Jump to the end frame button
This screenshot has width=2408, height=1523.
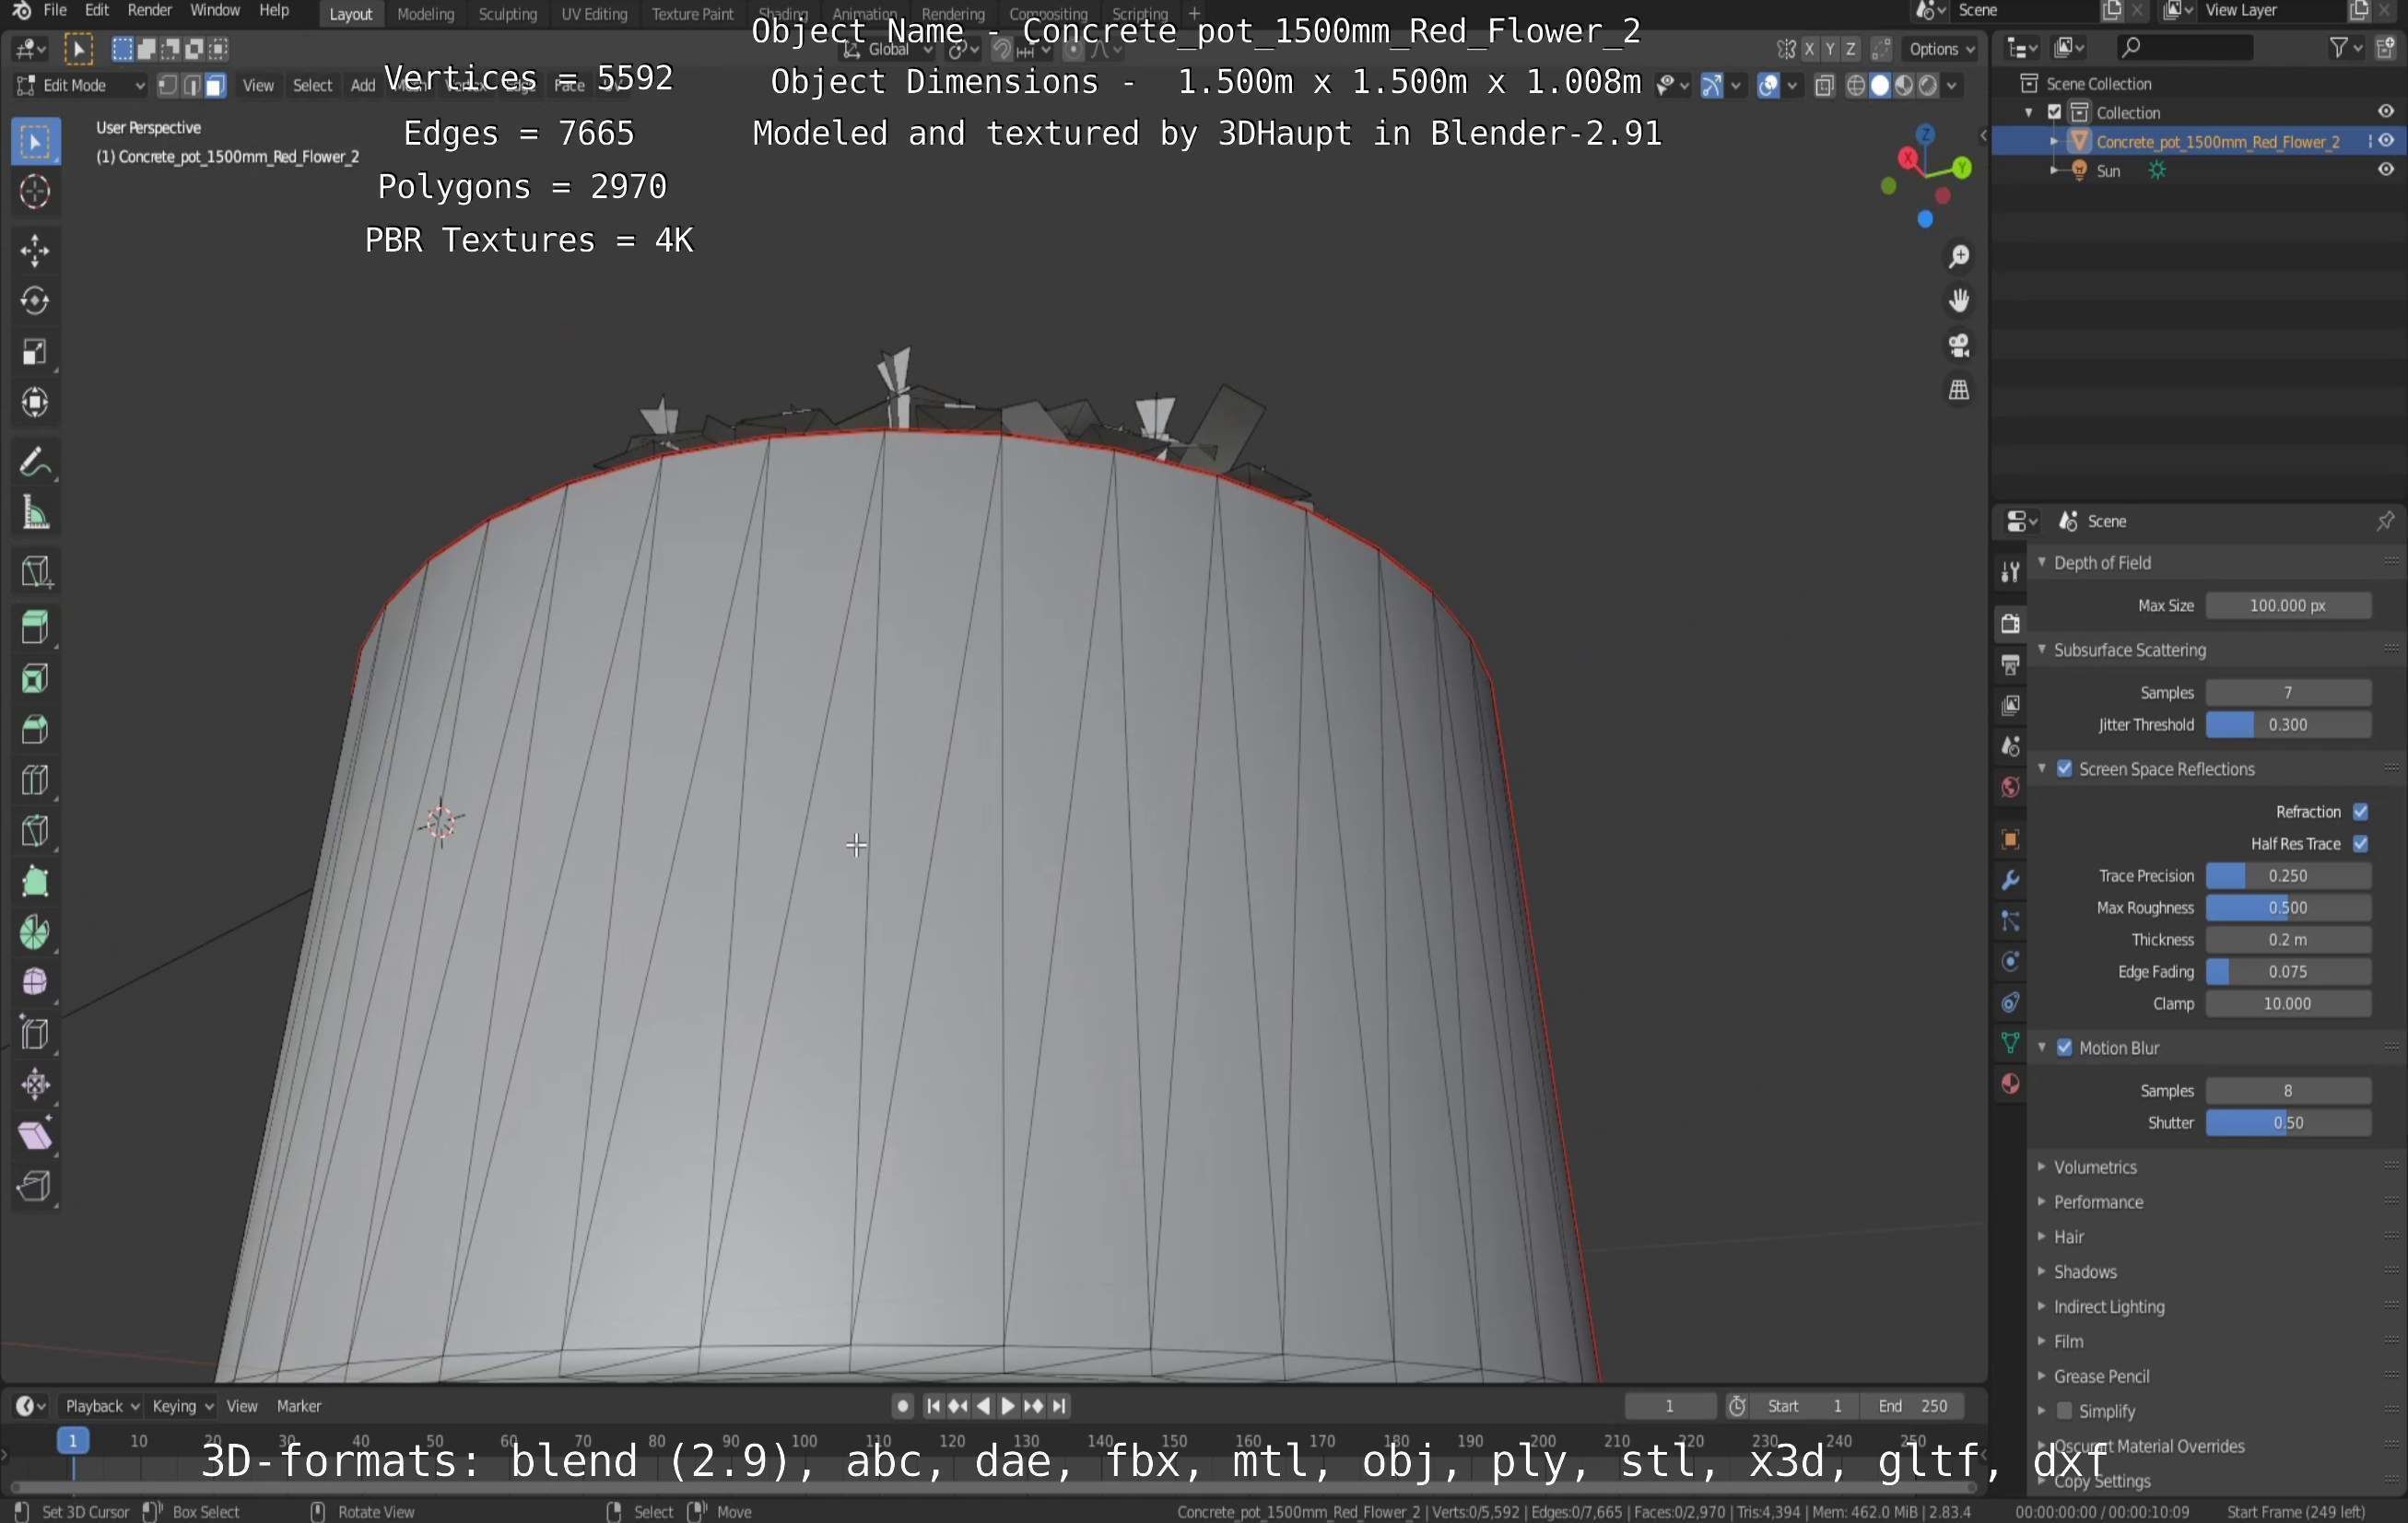click(x=1059, y=1406)
